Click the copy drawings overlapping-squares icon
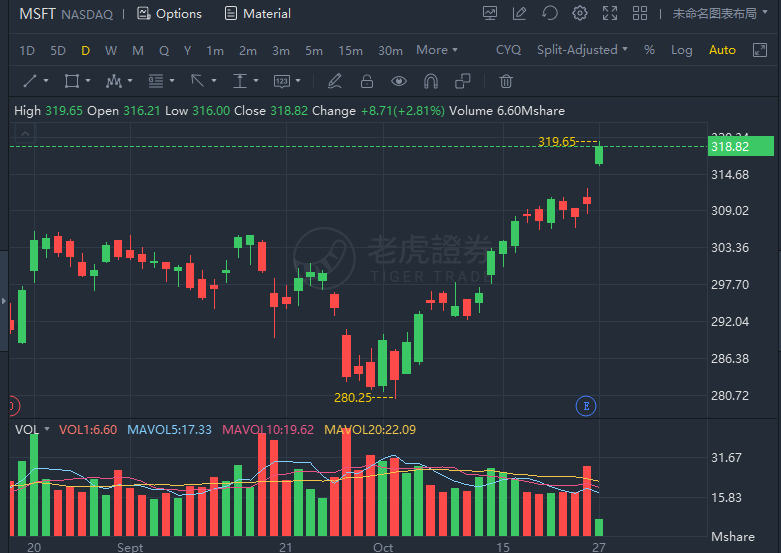 (x=463, y=81)
